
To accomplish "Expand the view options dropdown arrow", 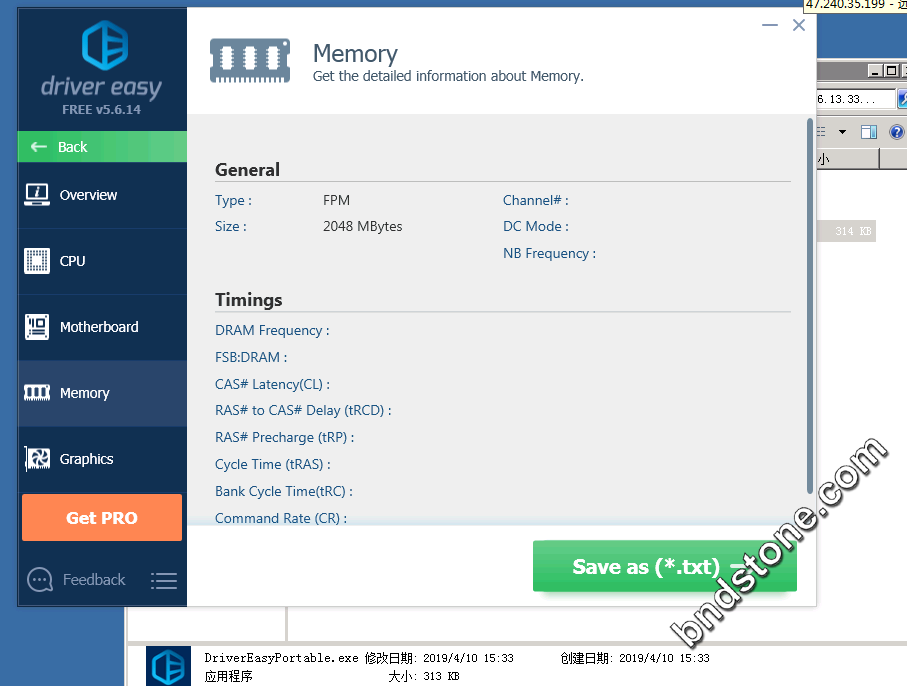I will [842, 132].
